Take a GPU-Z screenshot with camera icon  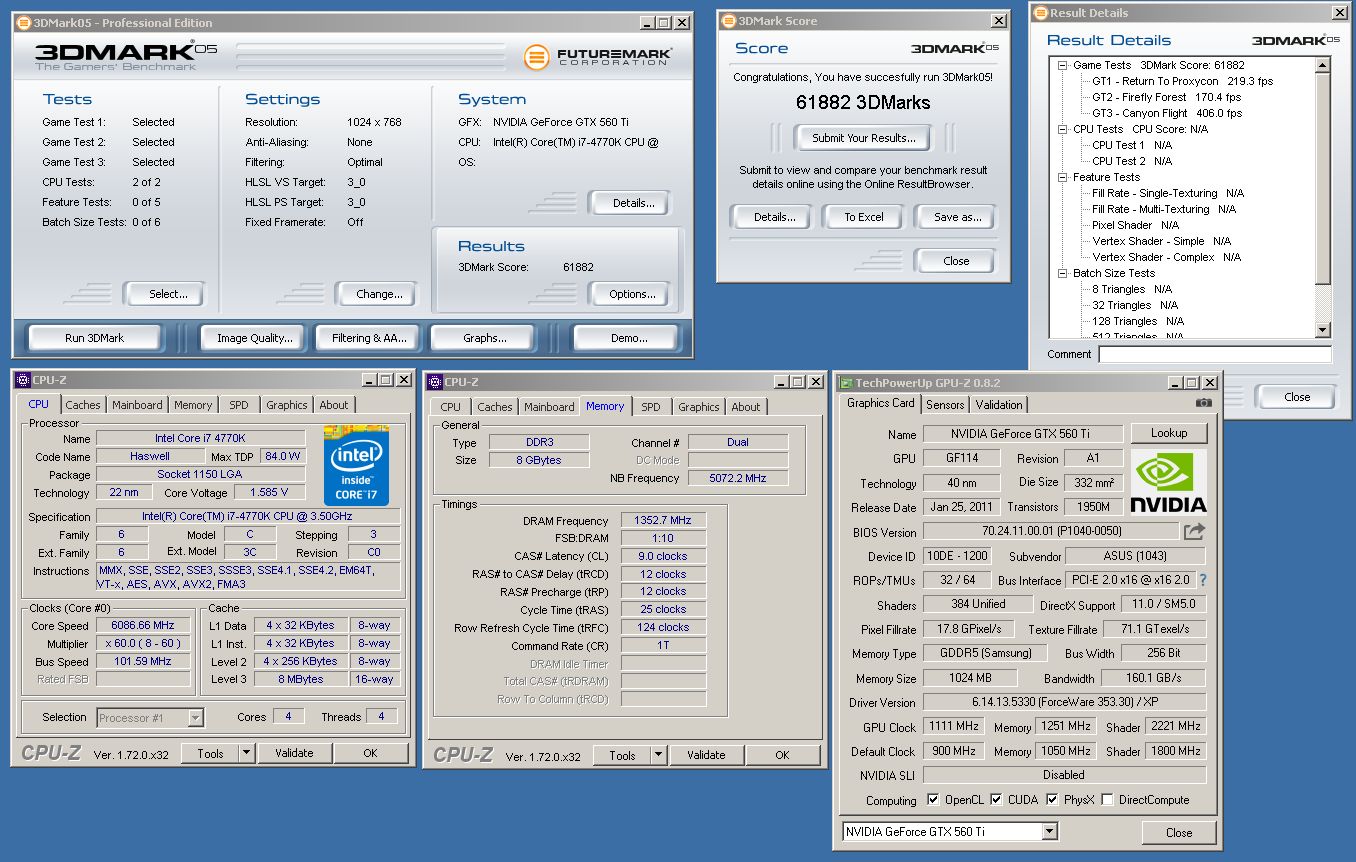pyautogui.click(x=1203, y=403)
